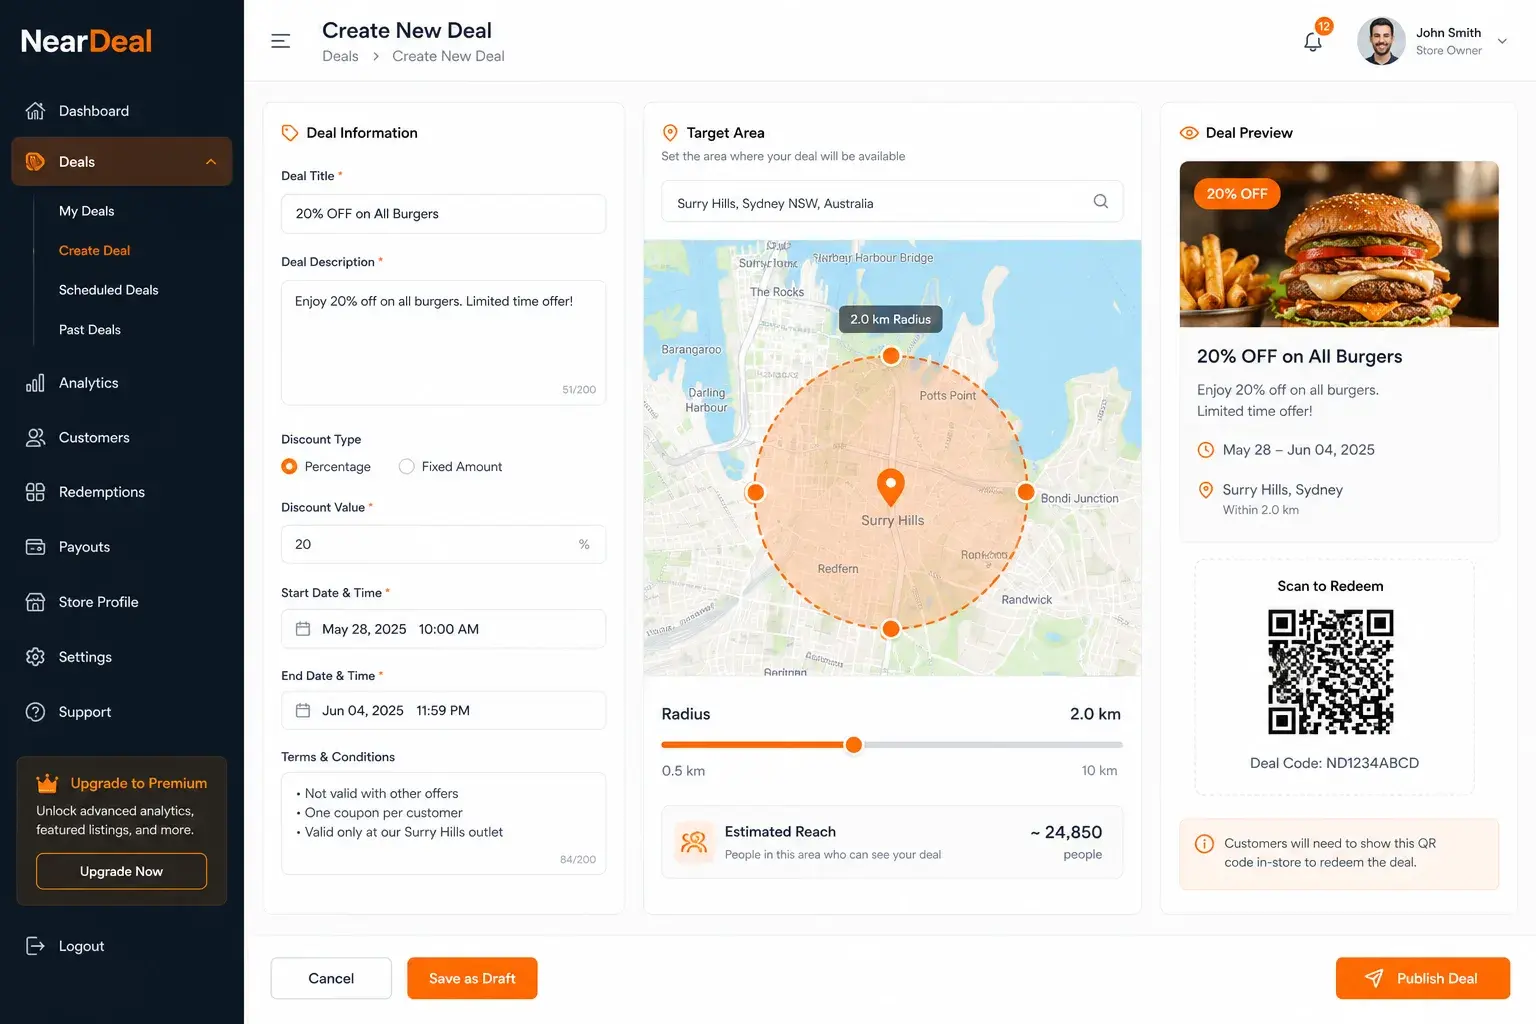Click the Target Area pin icon
Image resolution: width=1536 pixels, height=1024 pixels.
click(670, 133)
